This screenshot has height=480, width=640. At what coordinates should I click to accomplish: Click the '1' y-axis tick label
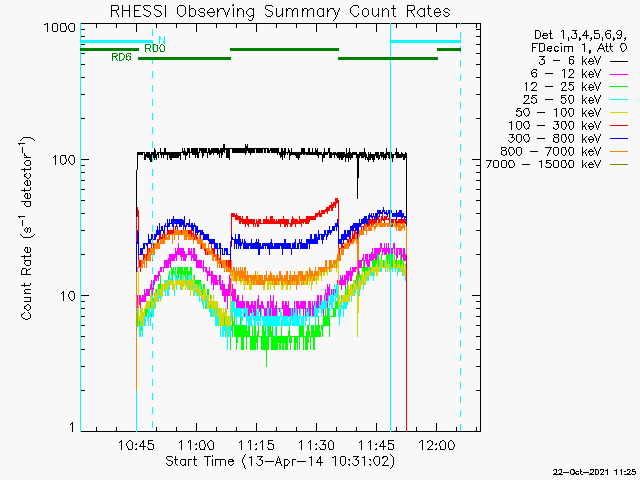pyautogui.click(x=73, y=427)
